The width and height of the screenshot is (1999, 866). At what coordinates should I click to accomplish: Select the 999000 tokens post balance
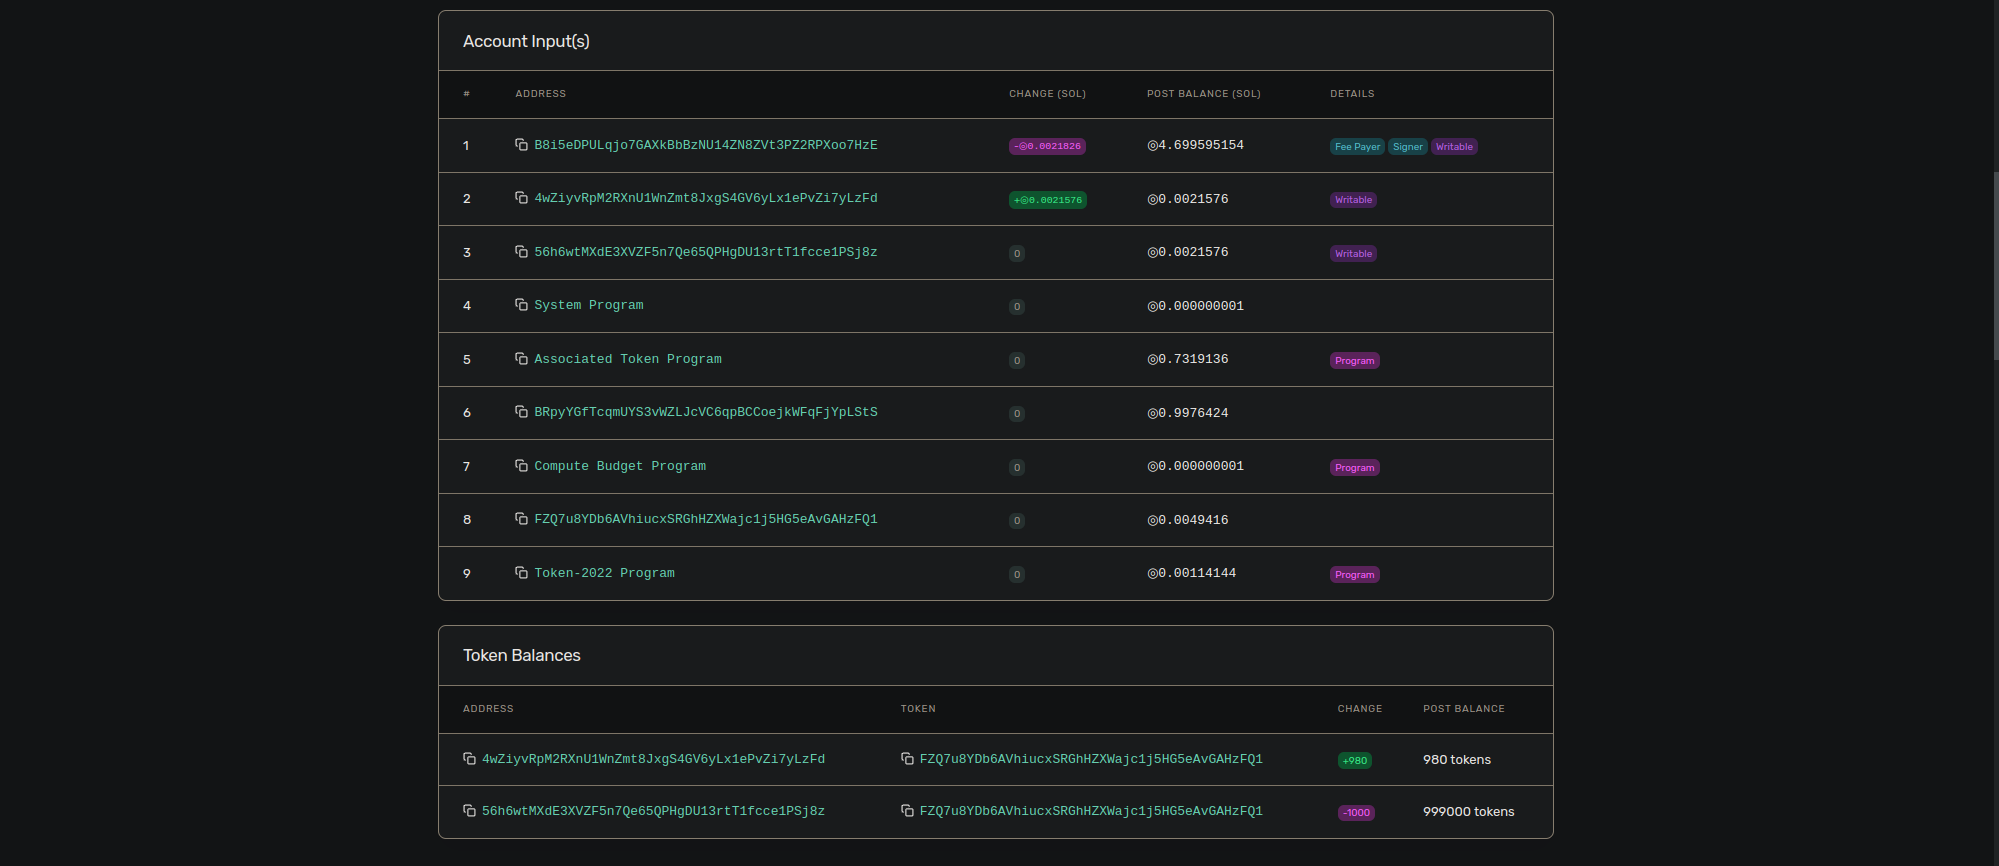[x=1469, y=812]
